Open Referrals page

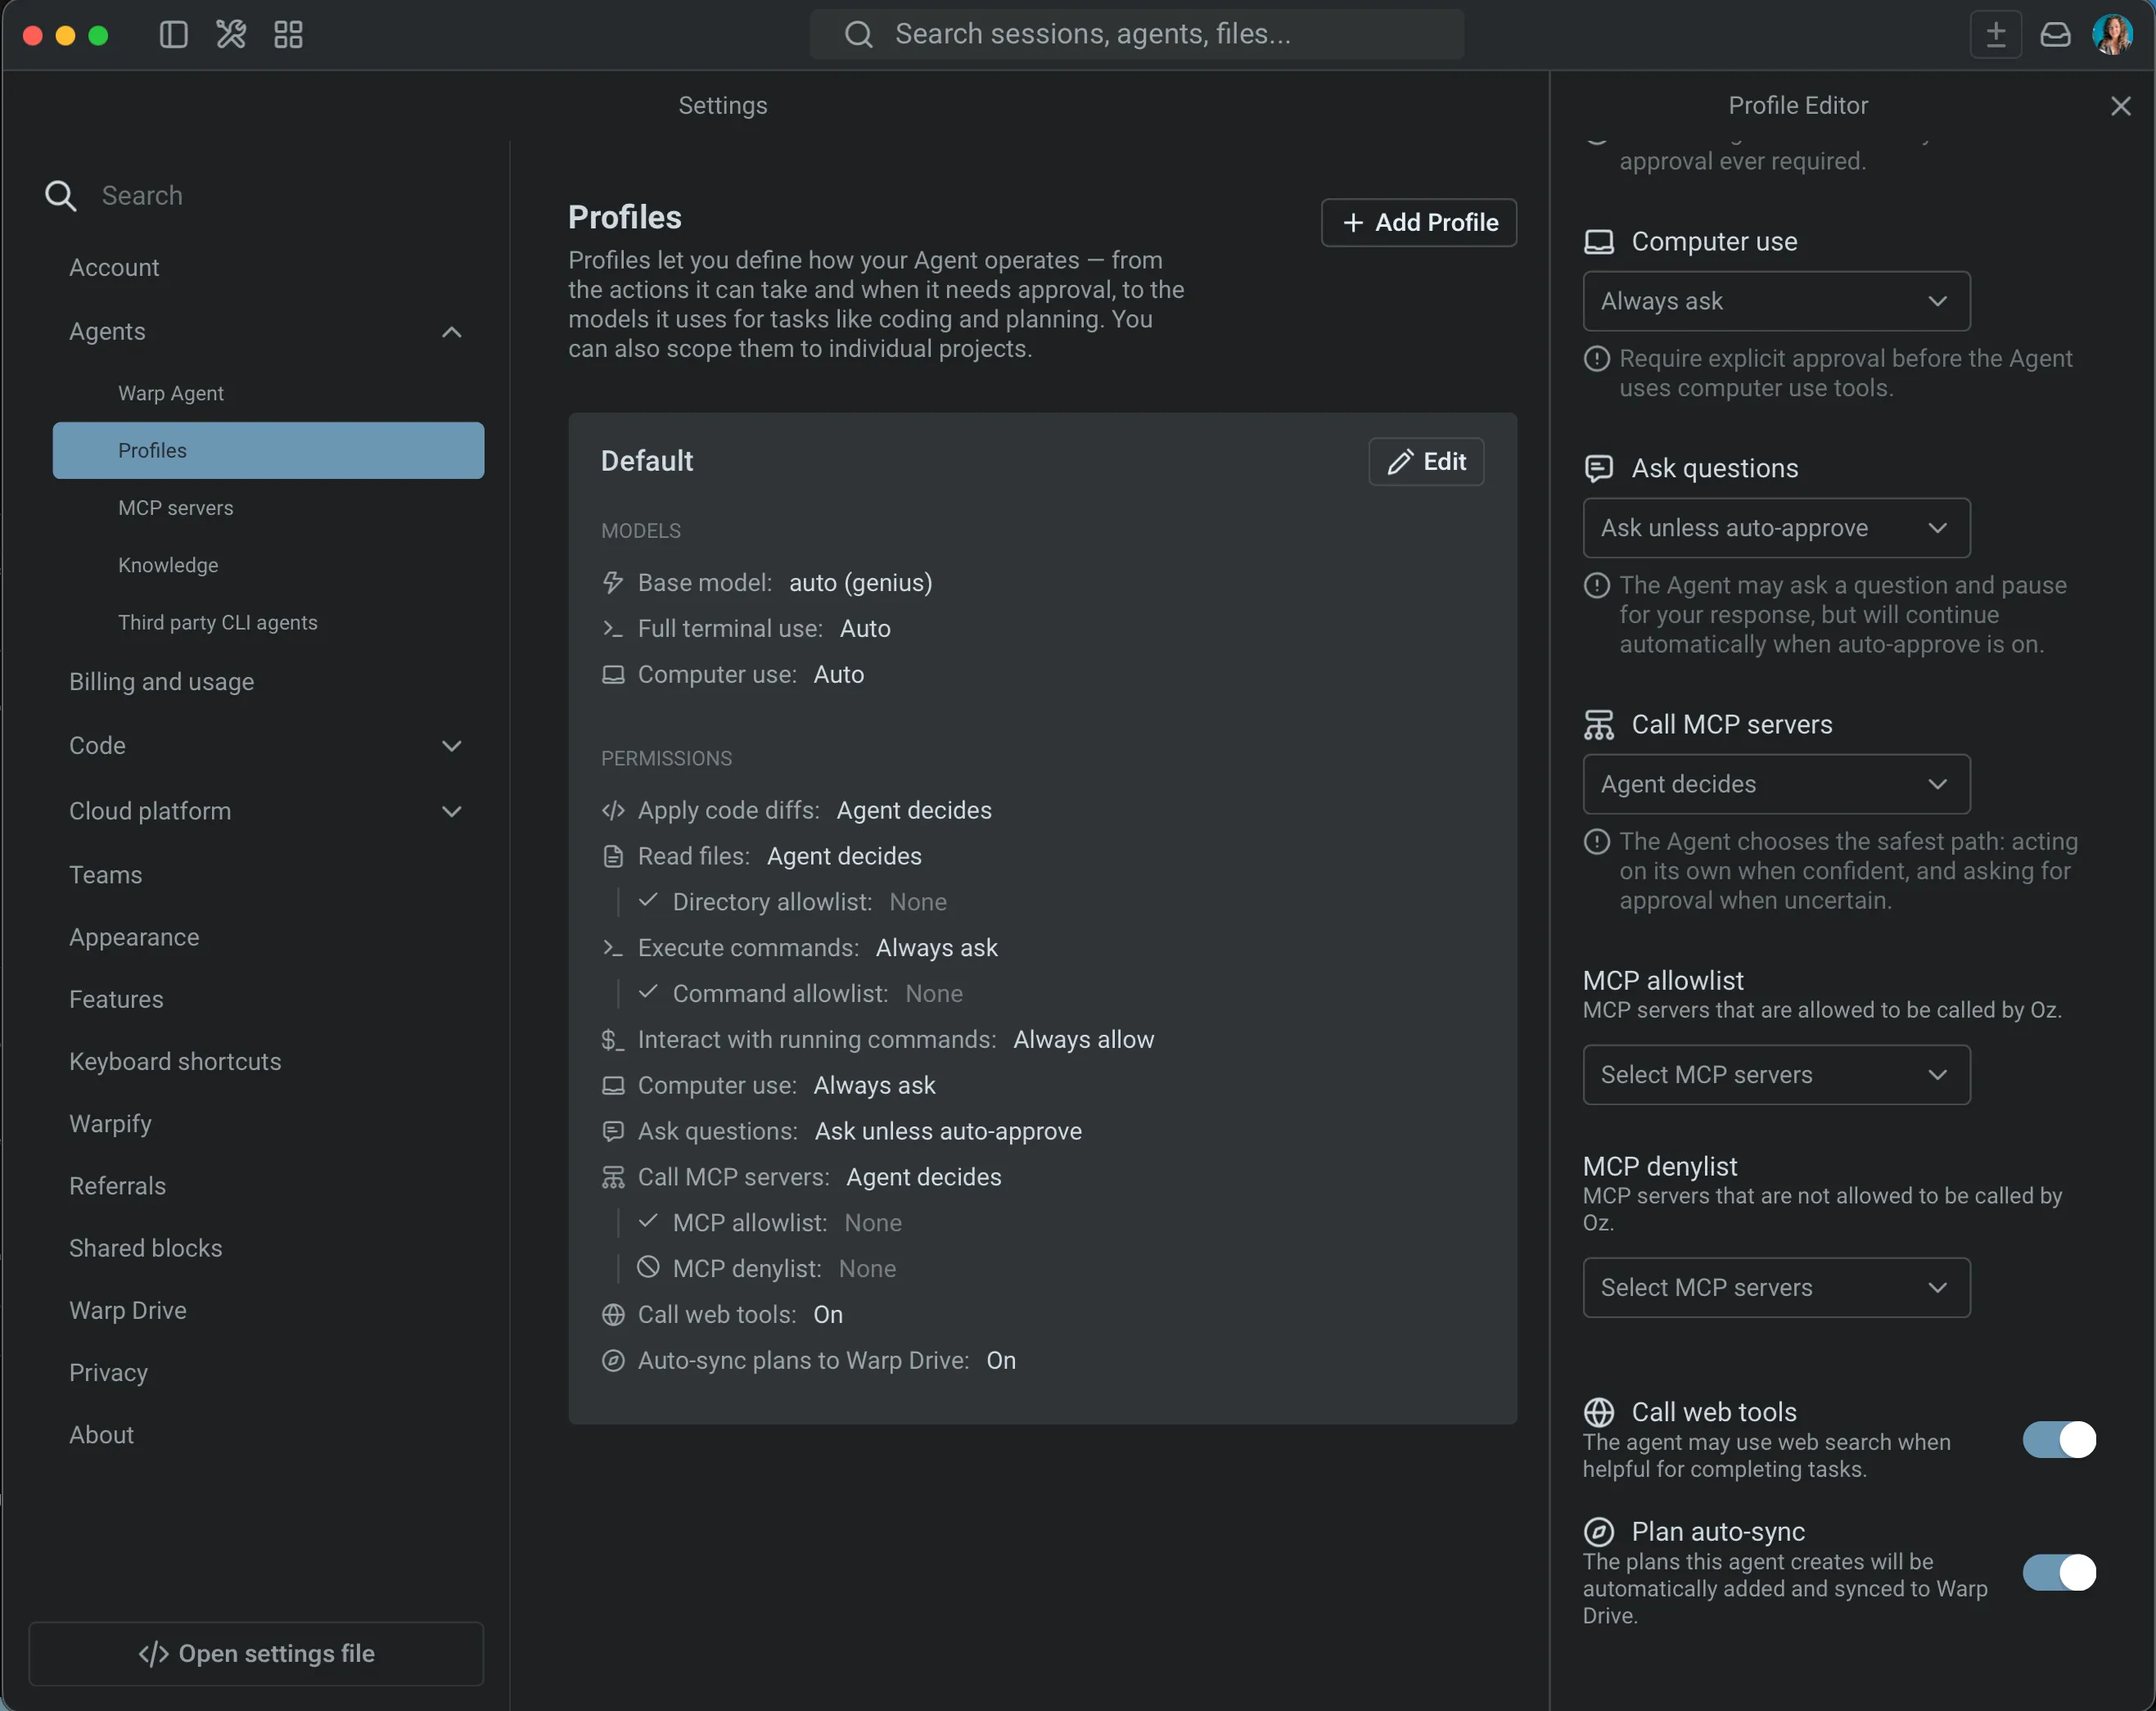117,1186
